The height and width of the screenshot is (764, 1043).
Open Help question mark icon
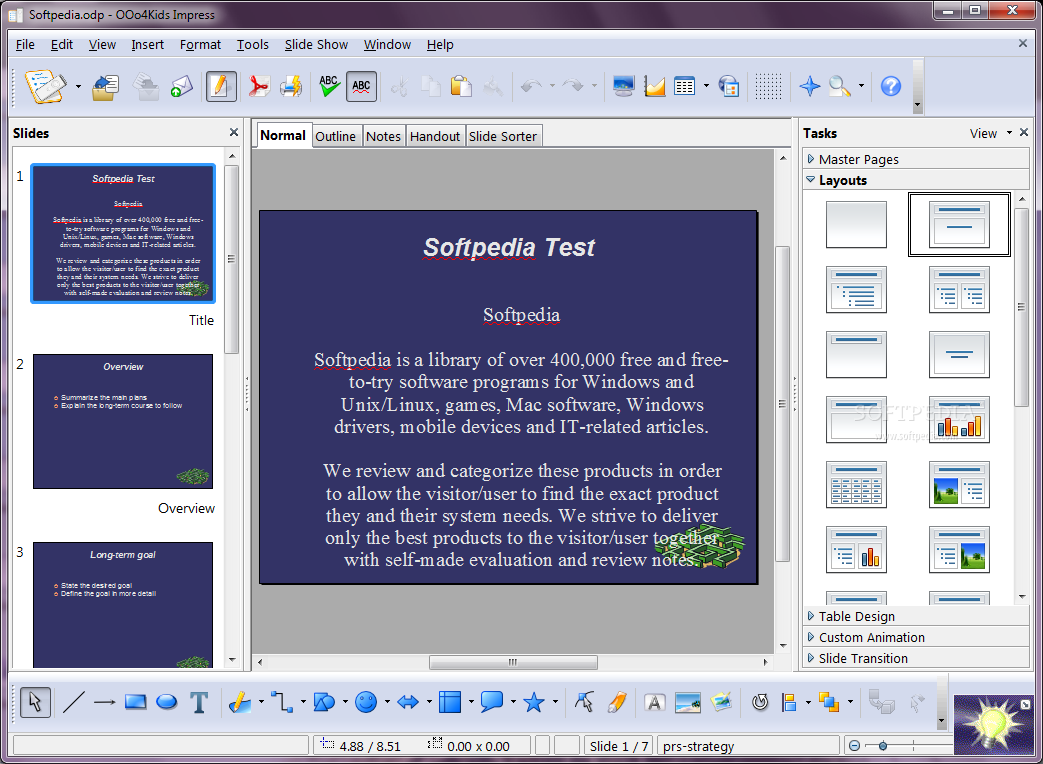tap(891, 86)
